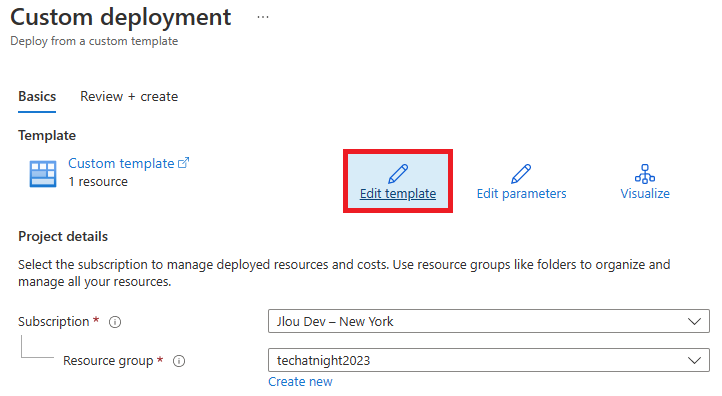Expand the Resource group dropdown chevron
Viewport: 722px width, 396px height.
(694, 360)
